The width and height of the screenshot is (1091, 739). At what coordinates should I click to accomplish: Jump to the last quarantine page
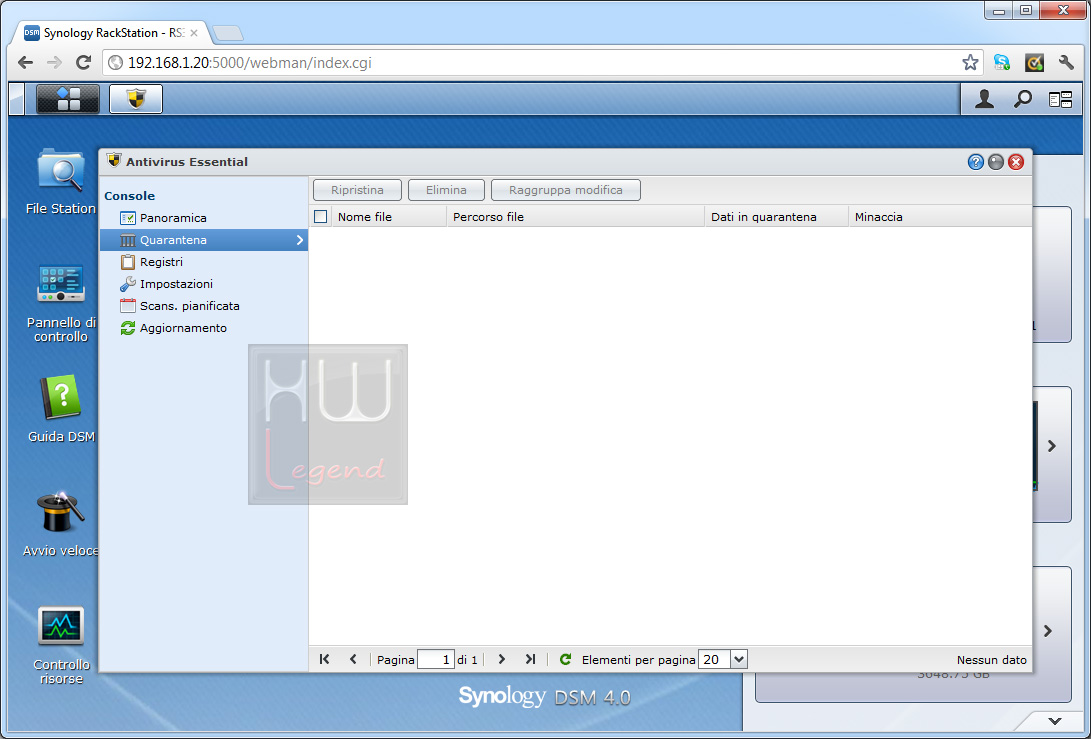530,659
